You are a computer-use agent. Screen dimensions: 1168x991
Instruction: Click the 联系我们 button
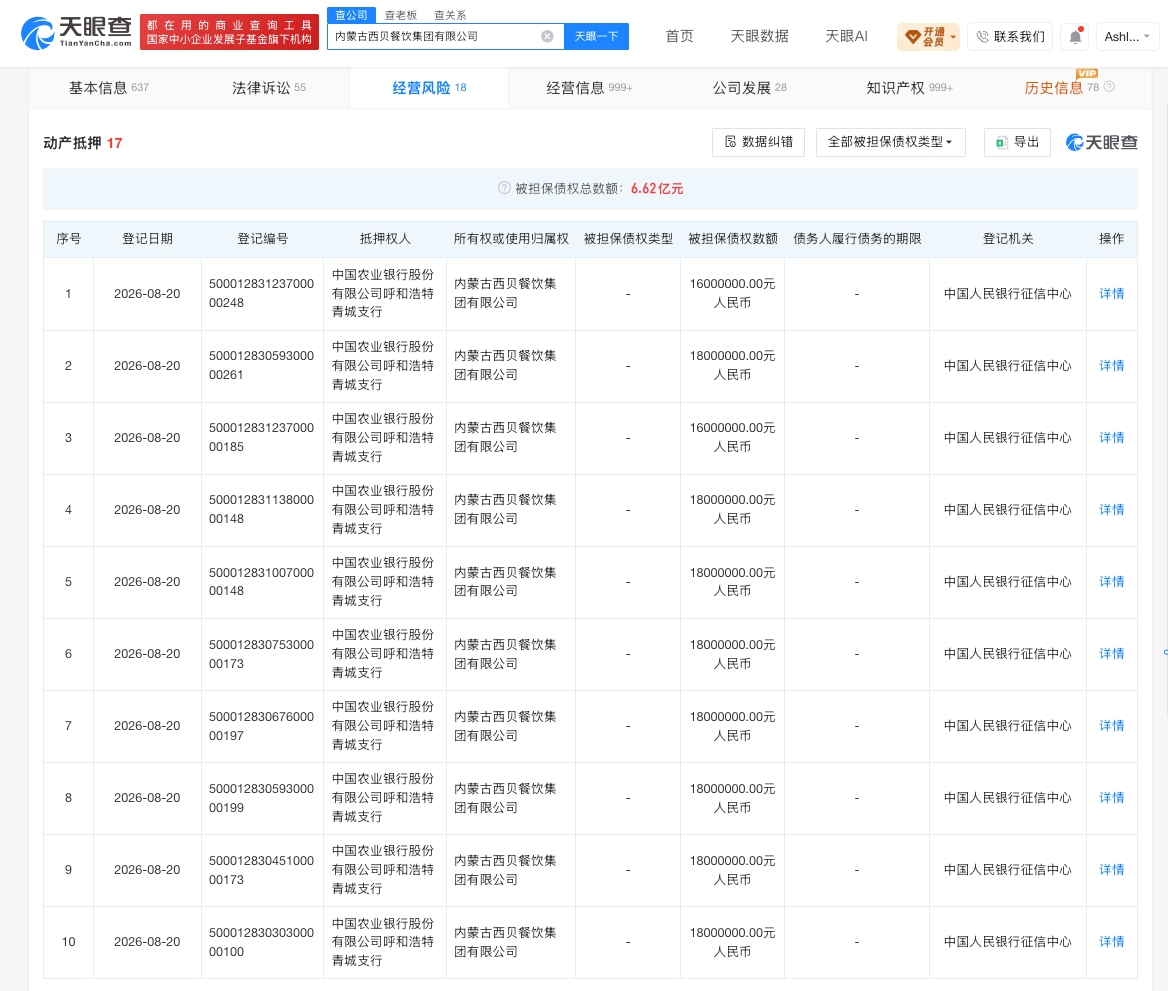pos(1010,36)
